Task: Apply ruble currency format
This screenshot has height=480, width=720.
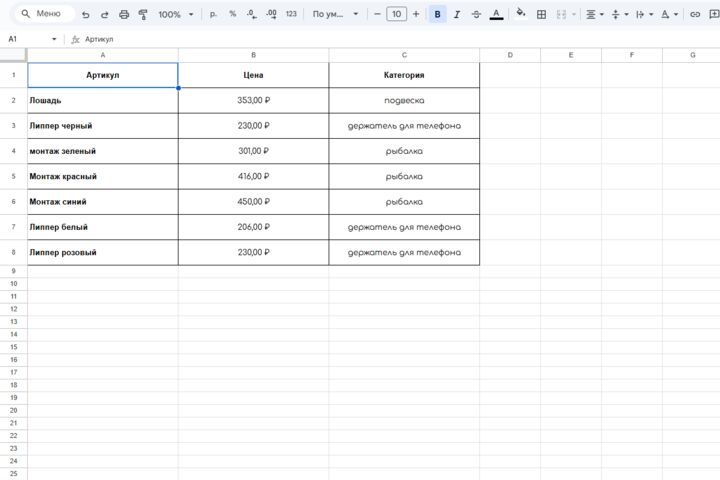Action: (x=213, y=14)
